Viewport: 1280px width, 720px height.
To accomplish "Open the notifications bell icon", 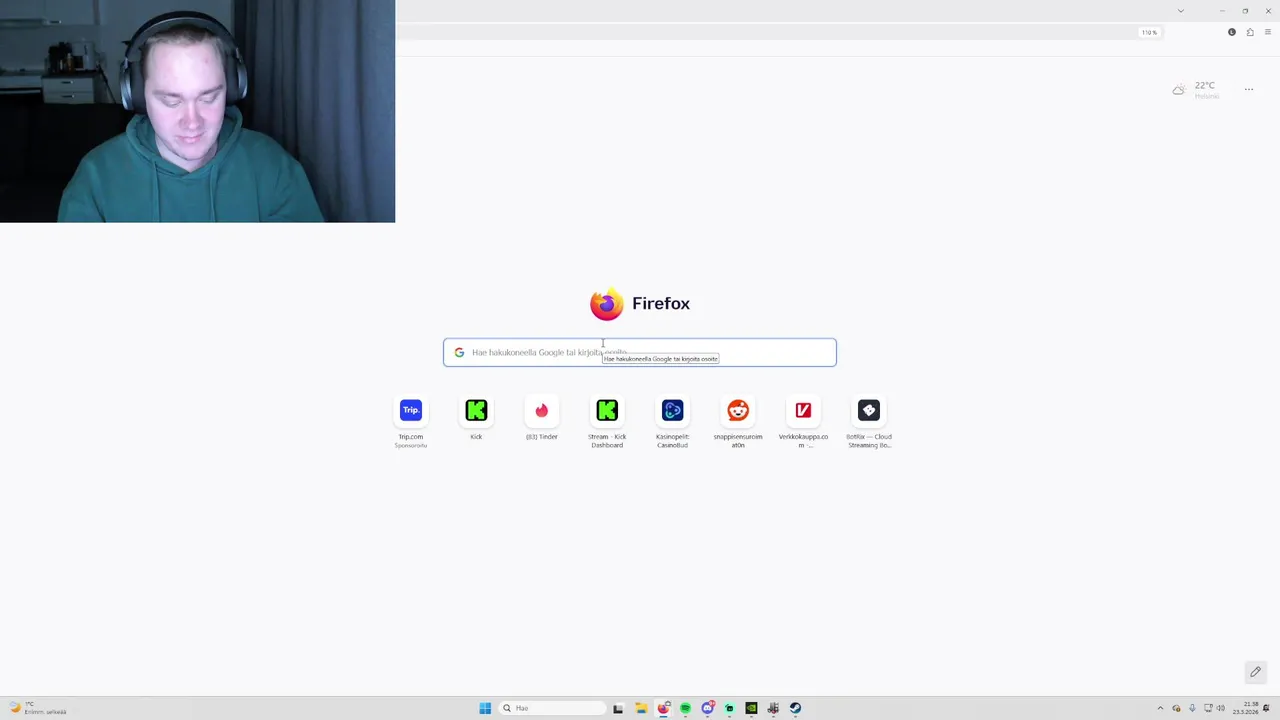I will [x=1266, y=708].
